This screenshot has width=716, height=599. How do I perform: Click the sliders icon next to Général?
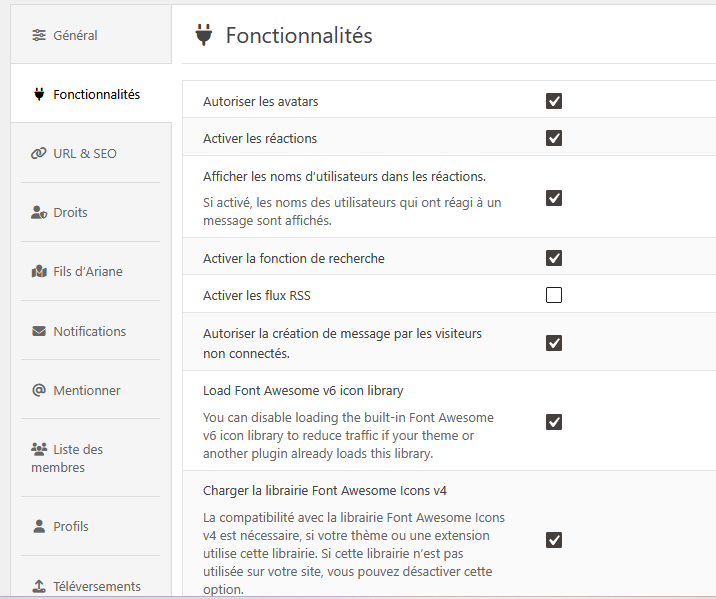(x=39, y=35)
